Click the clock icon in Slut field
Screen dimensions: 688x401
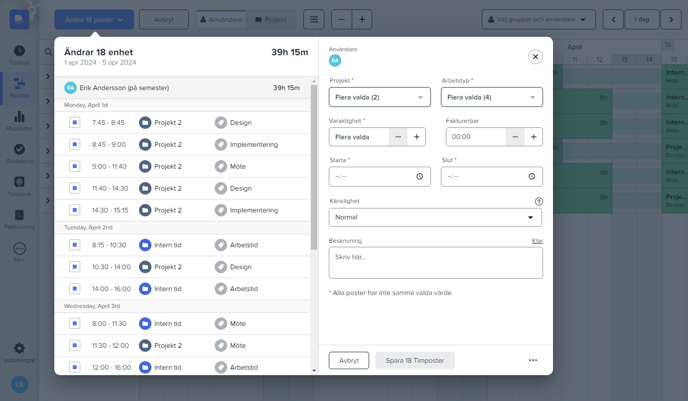coord(531,176)
